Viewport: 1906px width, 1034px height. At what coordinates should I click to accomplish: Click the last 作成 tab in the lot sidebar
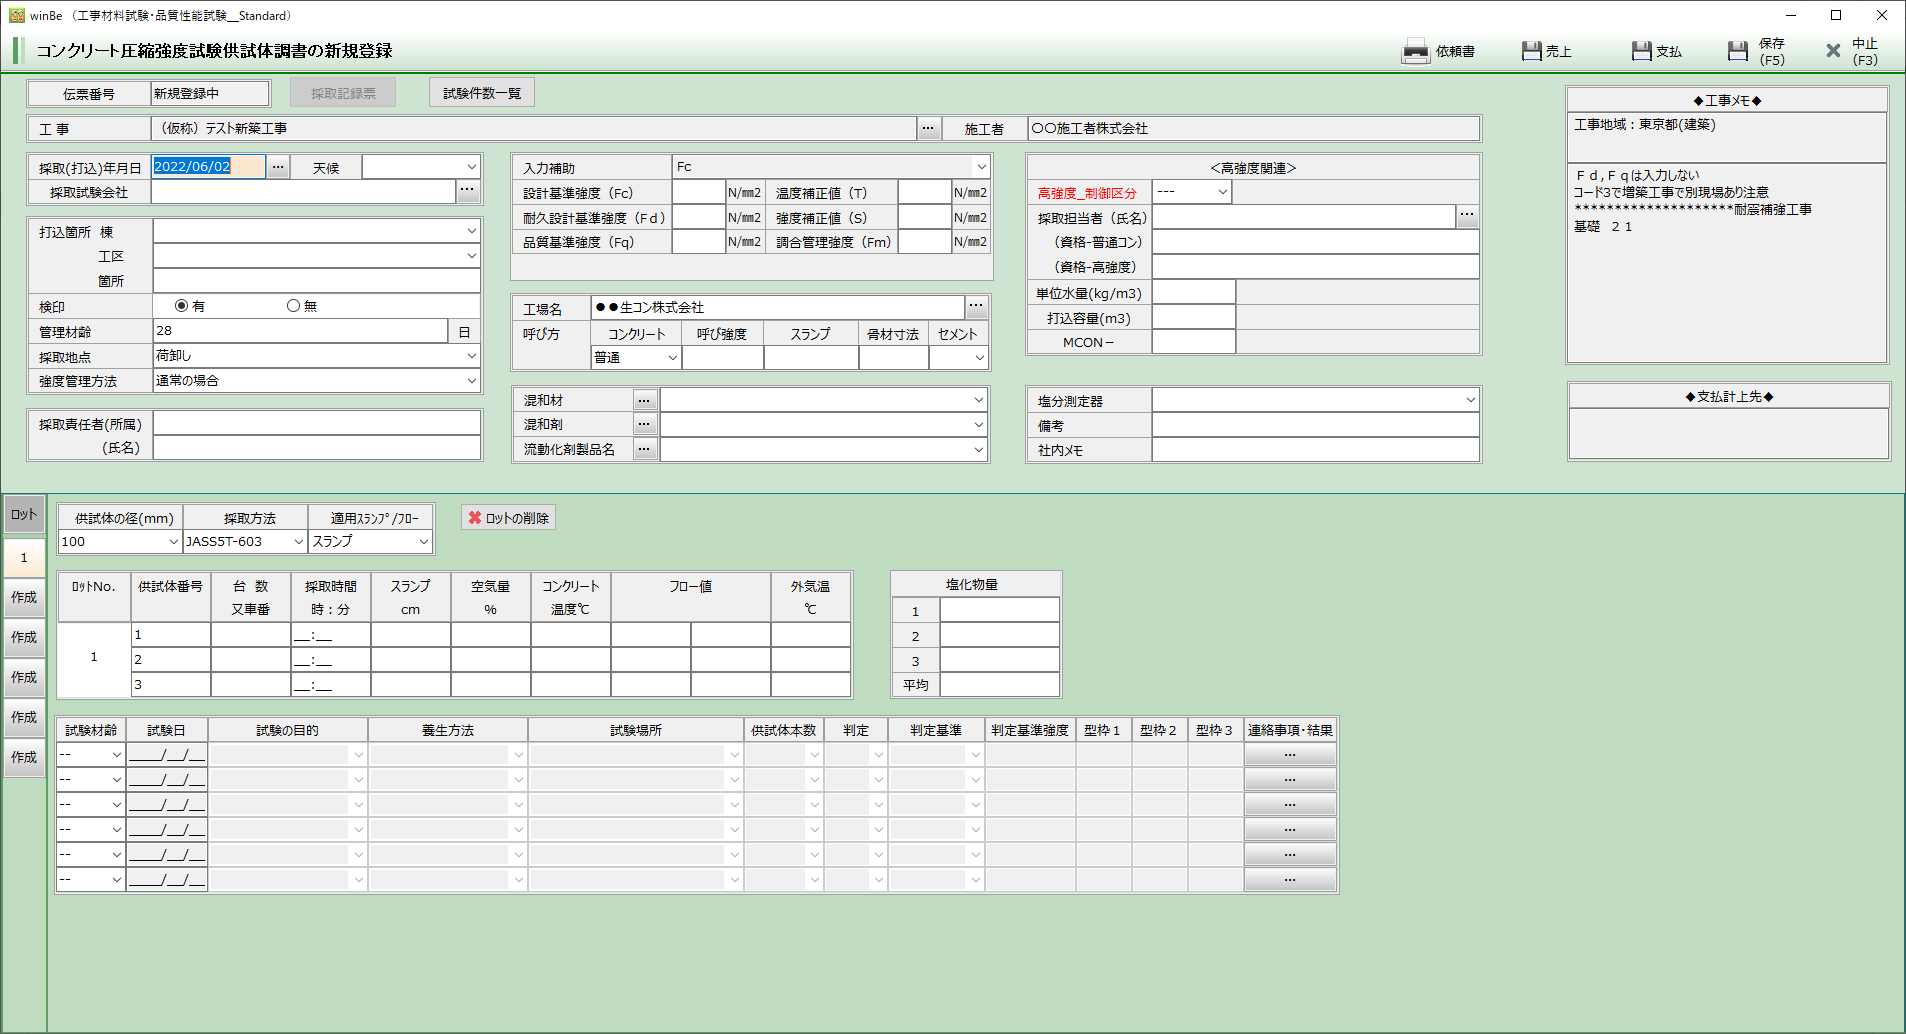24,758
